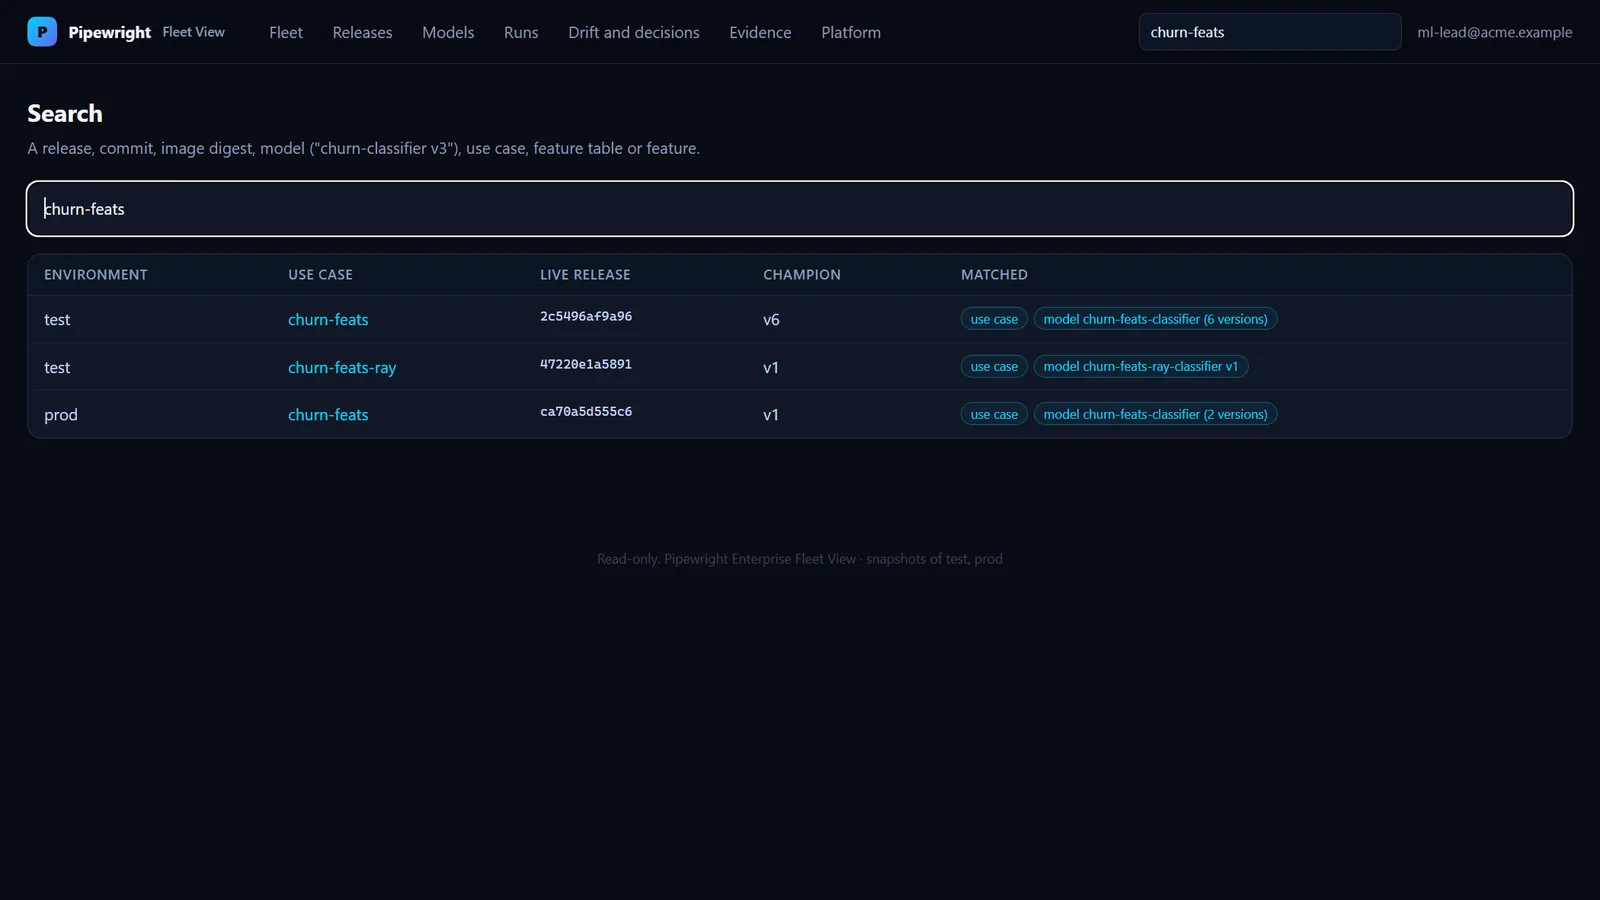Select release hash 2c5496af9a96
The height and width of the screenshot is (900, 1600).
(x=586, y=316)
